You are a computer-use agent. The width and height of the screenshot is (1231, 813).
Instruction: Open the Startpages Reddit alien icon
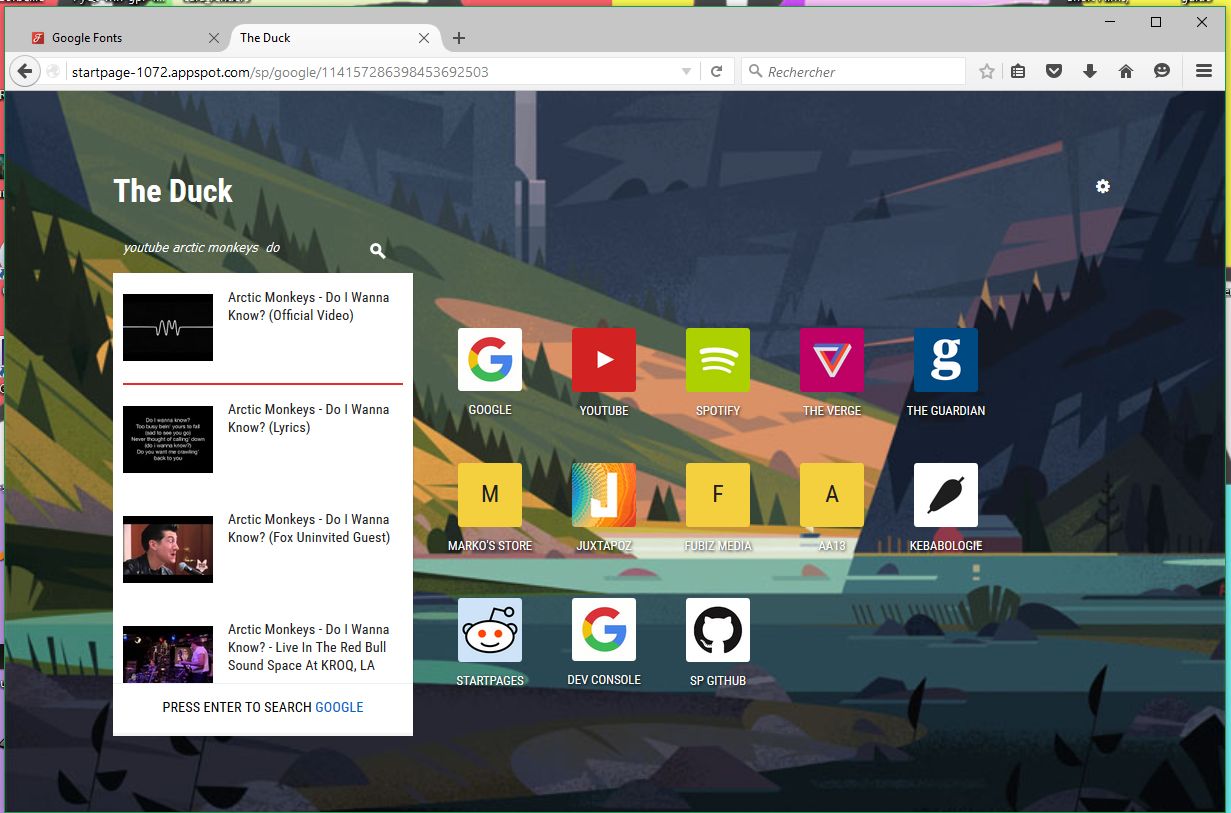[x=489, y=630]
